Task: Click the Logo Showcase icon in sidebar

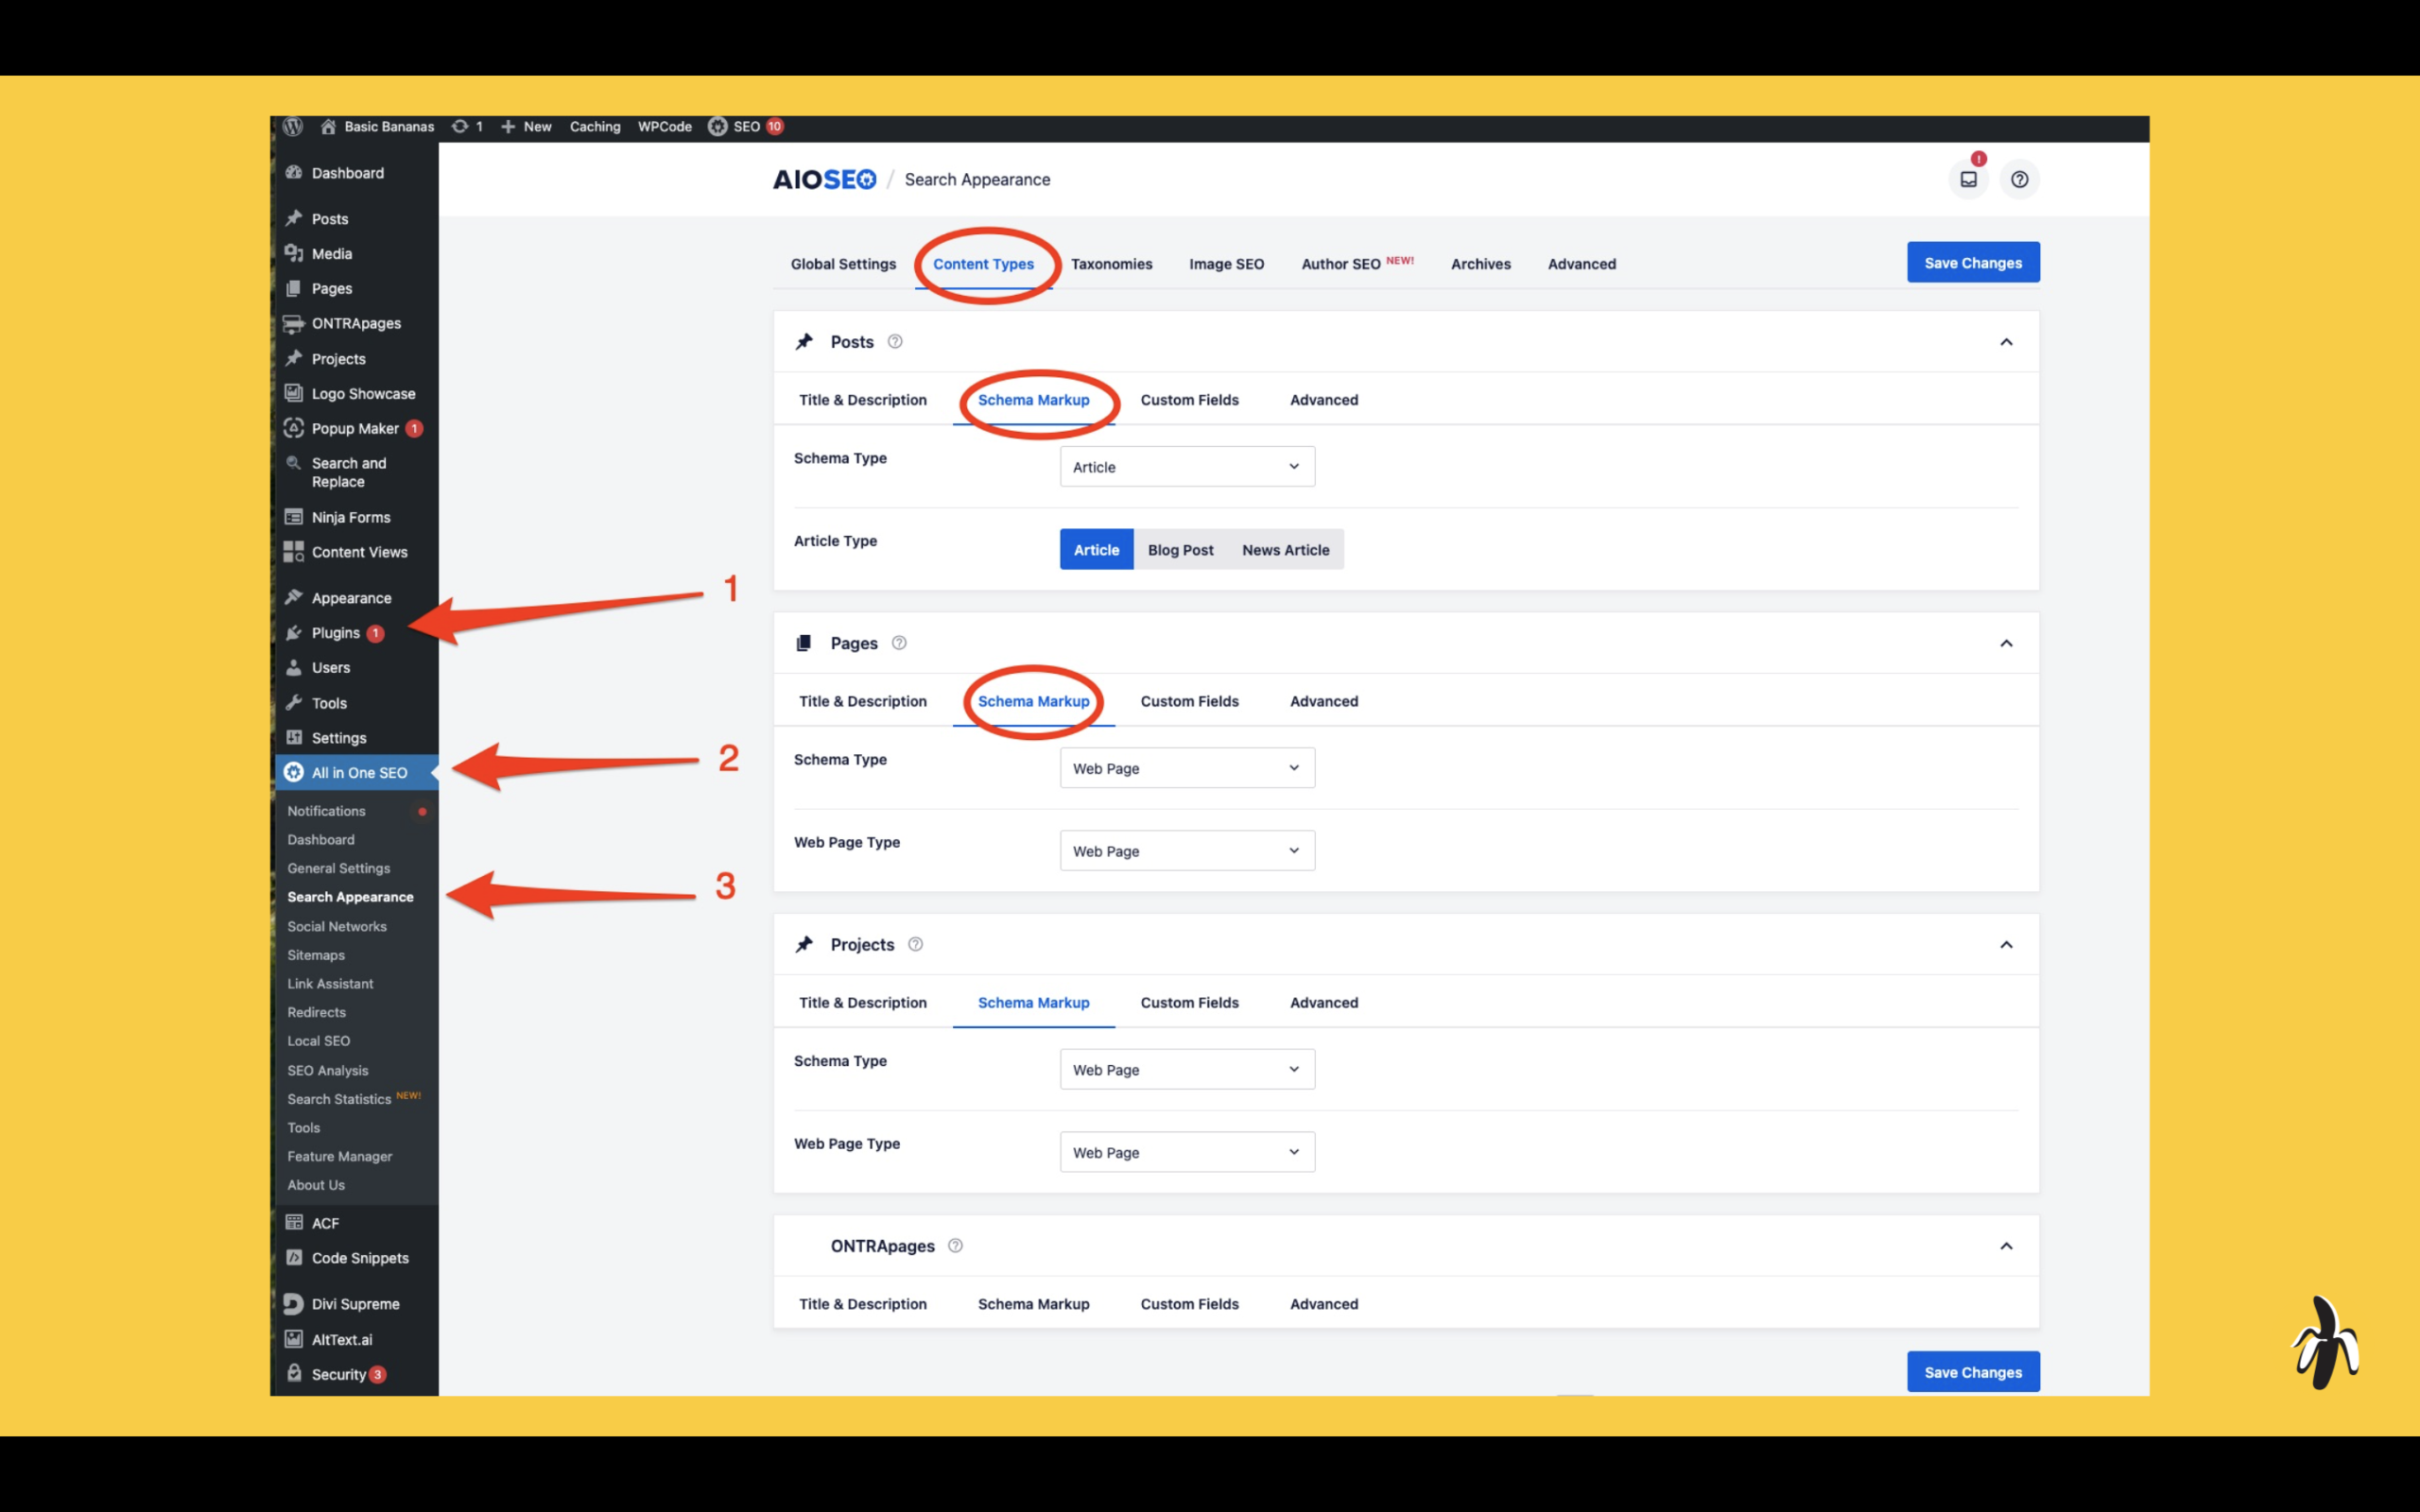Action: [294, 393]
